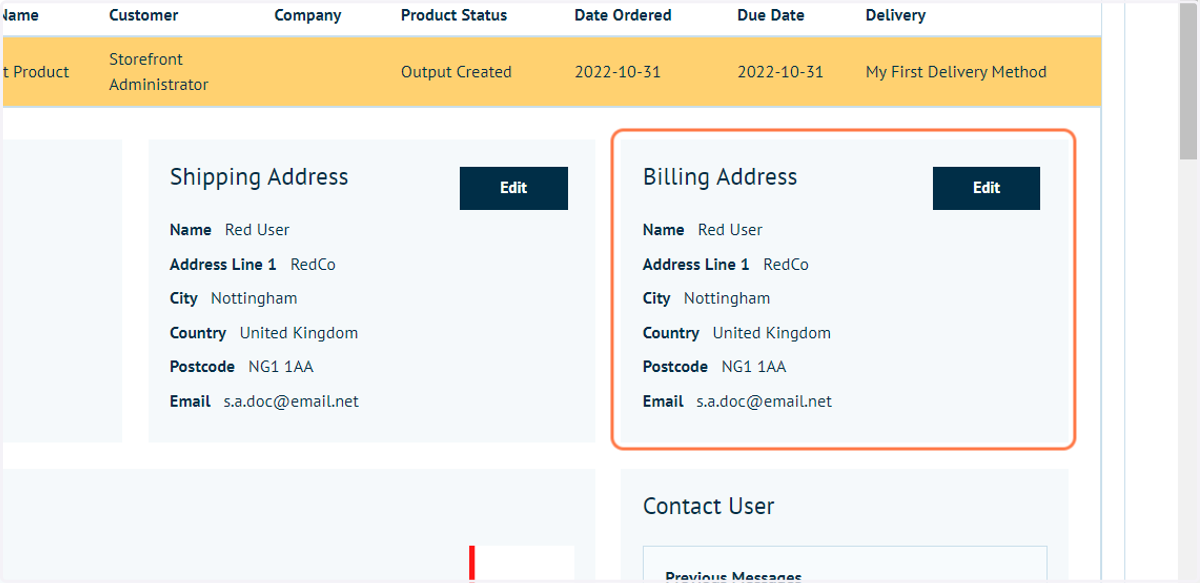
Task: Select shipping postcode NG1 1AA
Action: [281, 367]
